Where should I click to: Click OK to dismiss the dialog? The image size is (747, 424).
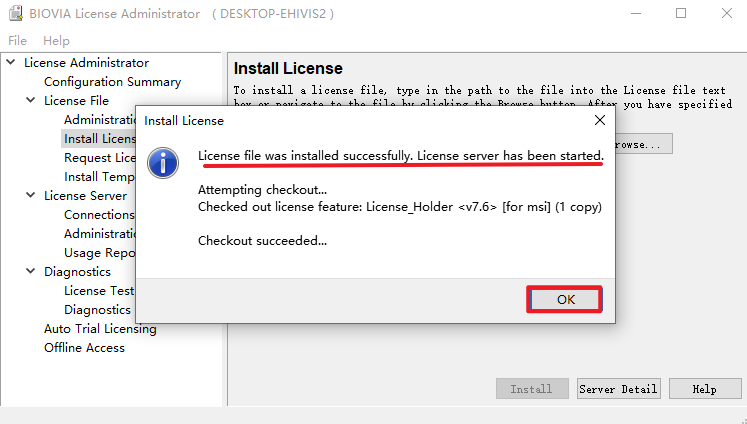(x=565, y=300)
